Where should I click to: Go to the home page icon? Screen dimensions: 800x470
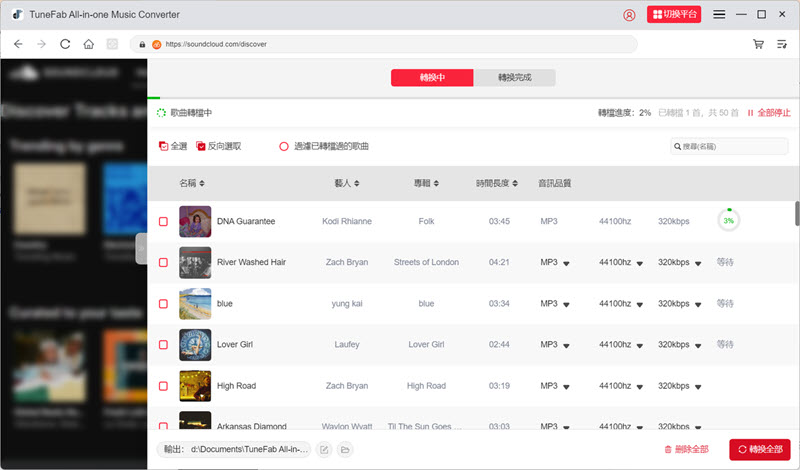pos(88,44)
